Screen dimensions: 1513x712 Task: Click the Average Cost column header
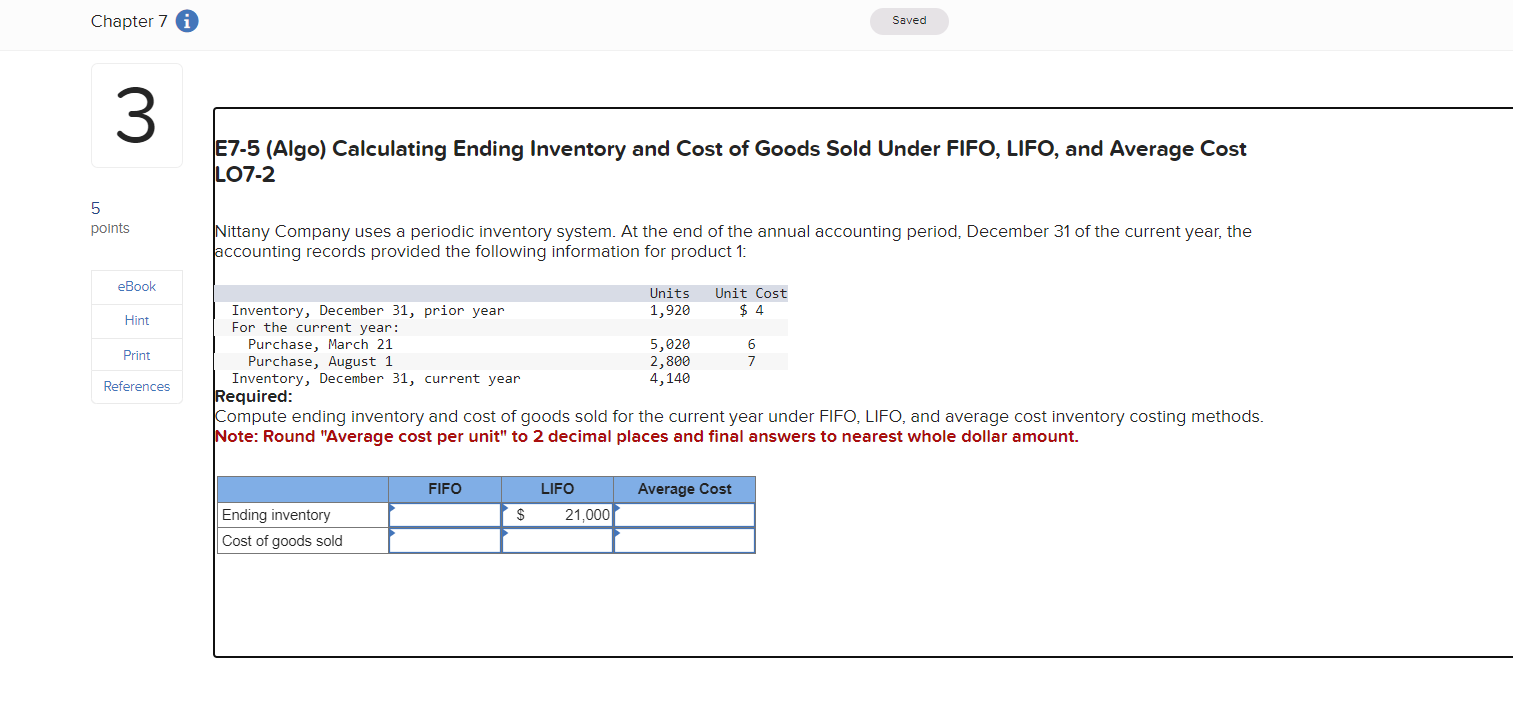tap(684, 489)
